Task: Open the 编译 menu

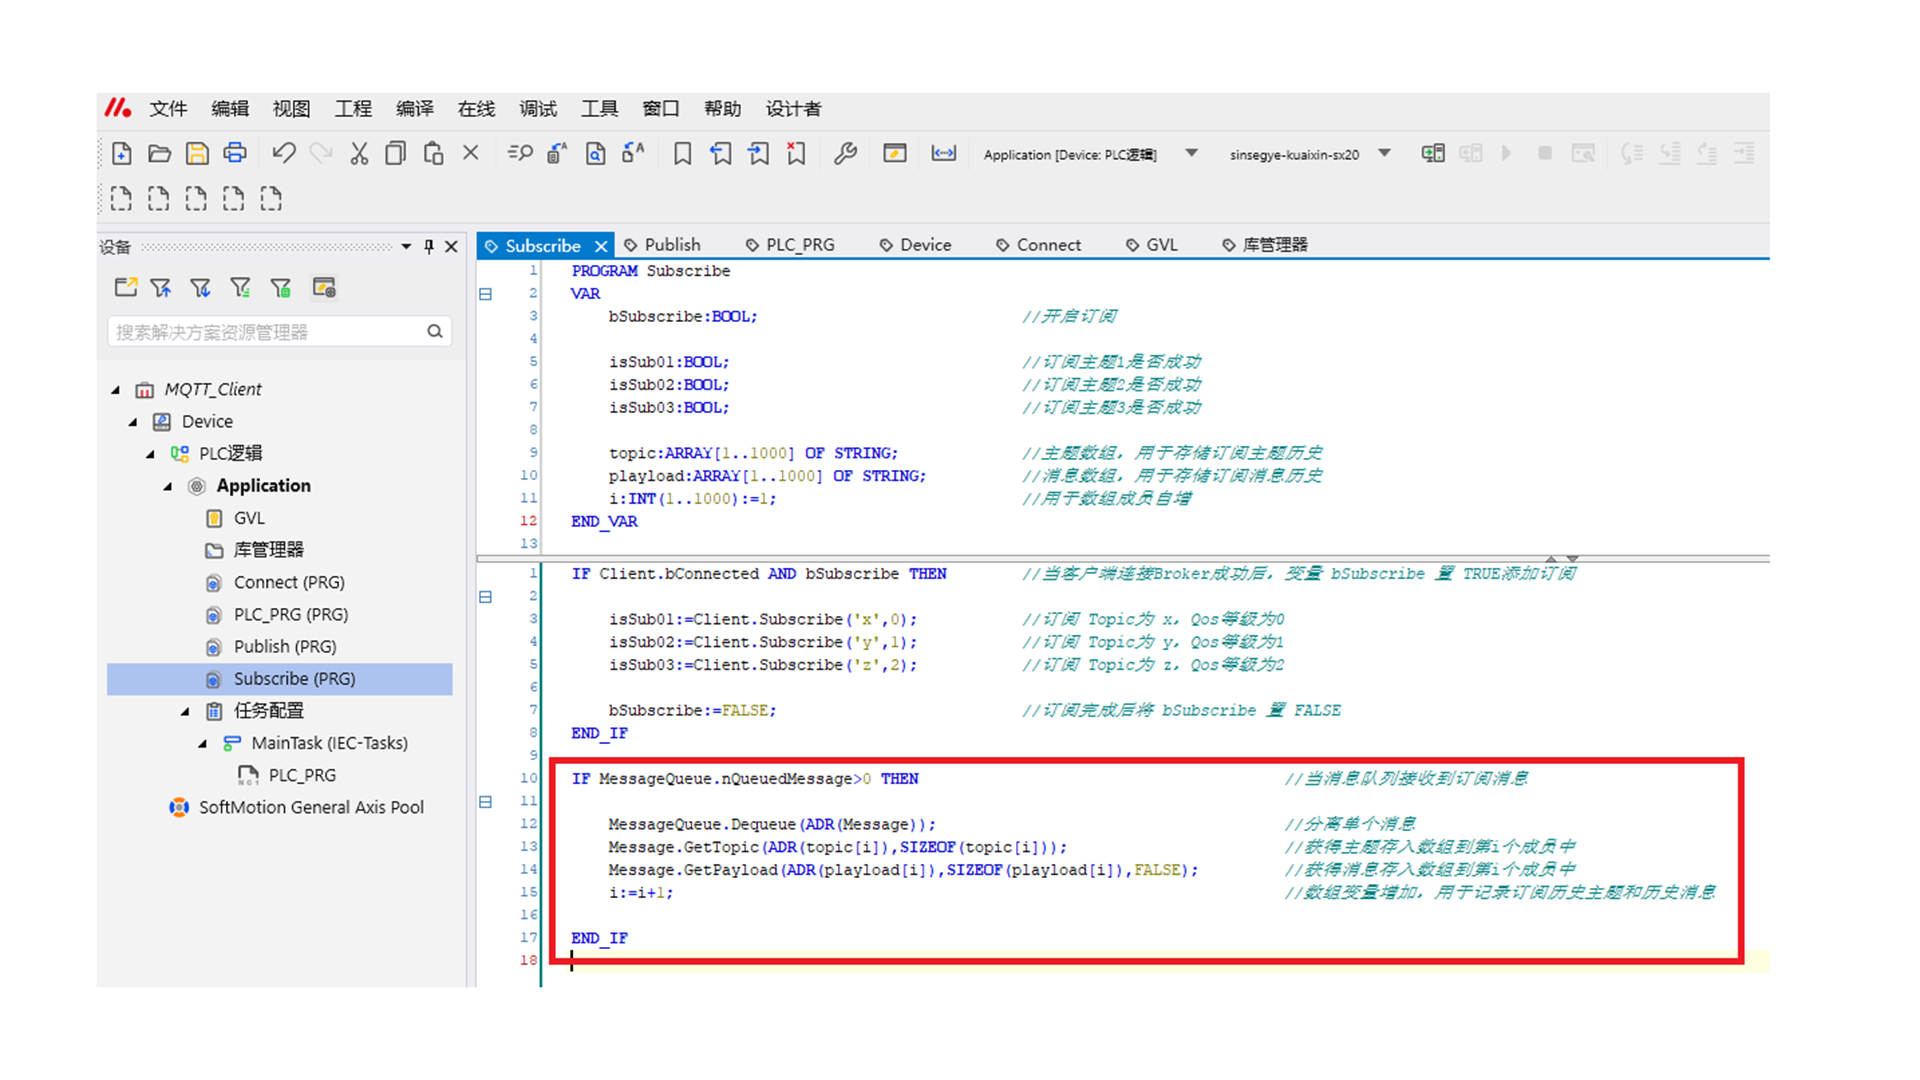Action: 415,109
